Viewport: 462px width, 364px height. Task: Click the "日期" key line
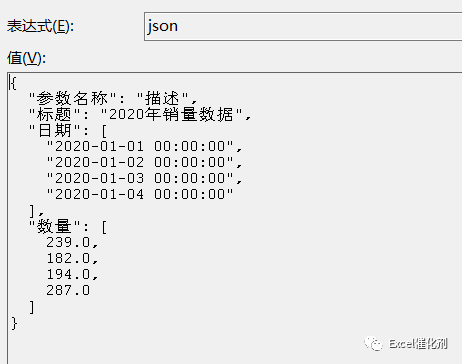coord(68,130)
